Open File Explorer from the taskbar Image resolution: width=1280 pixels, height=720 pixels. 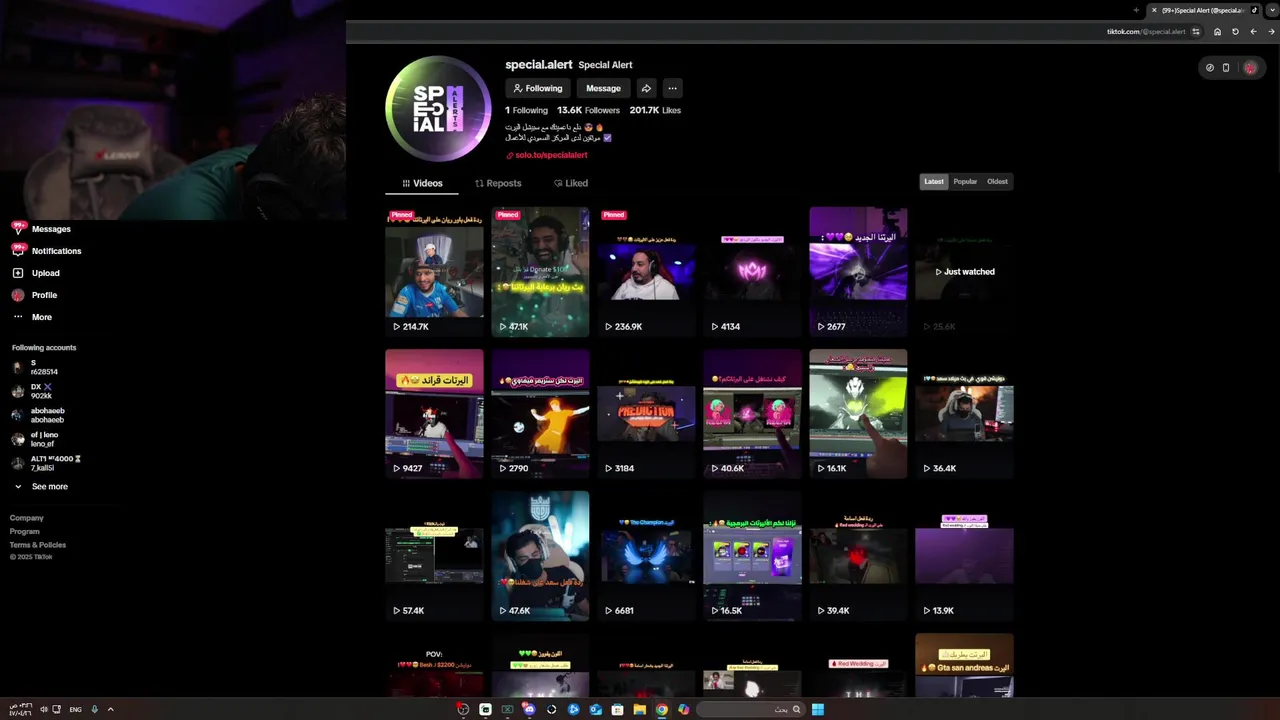pos(639,709)
